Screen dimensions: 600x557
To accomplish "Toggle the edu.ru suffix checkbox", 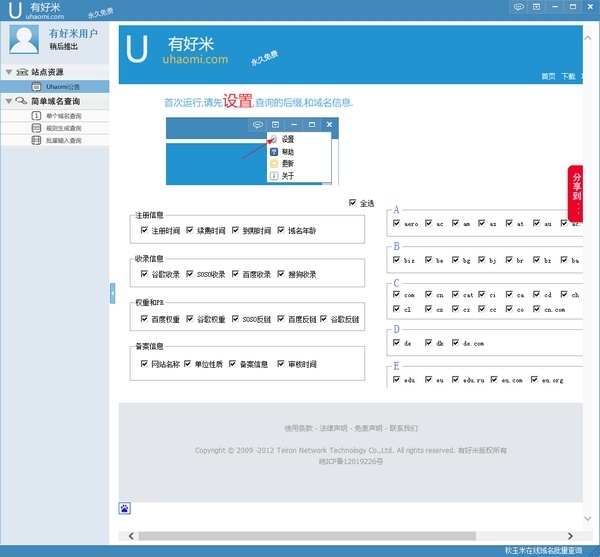I will coord(455,379).
